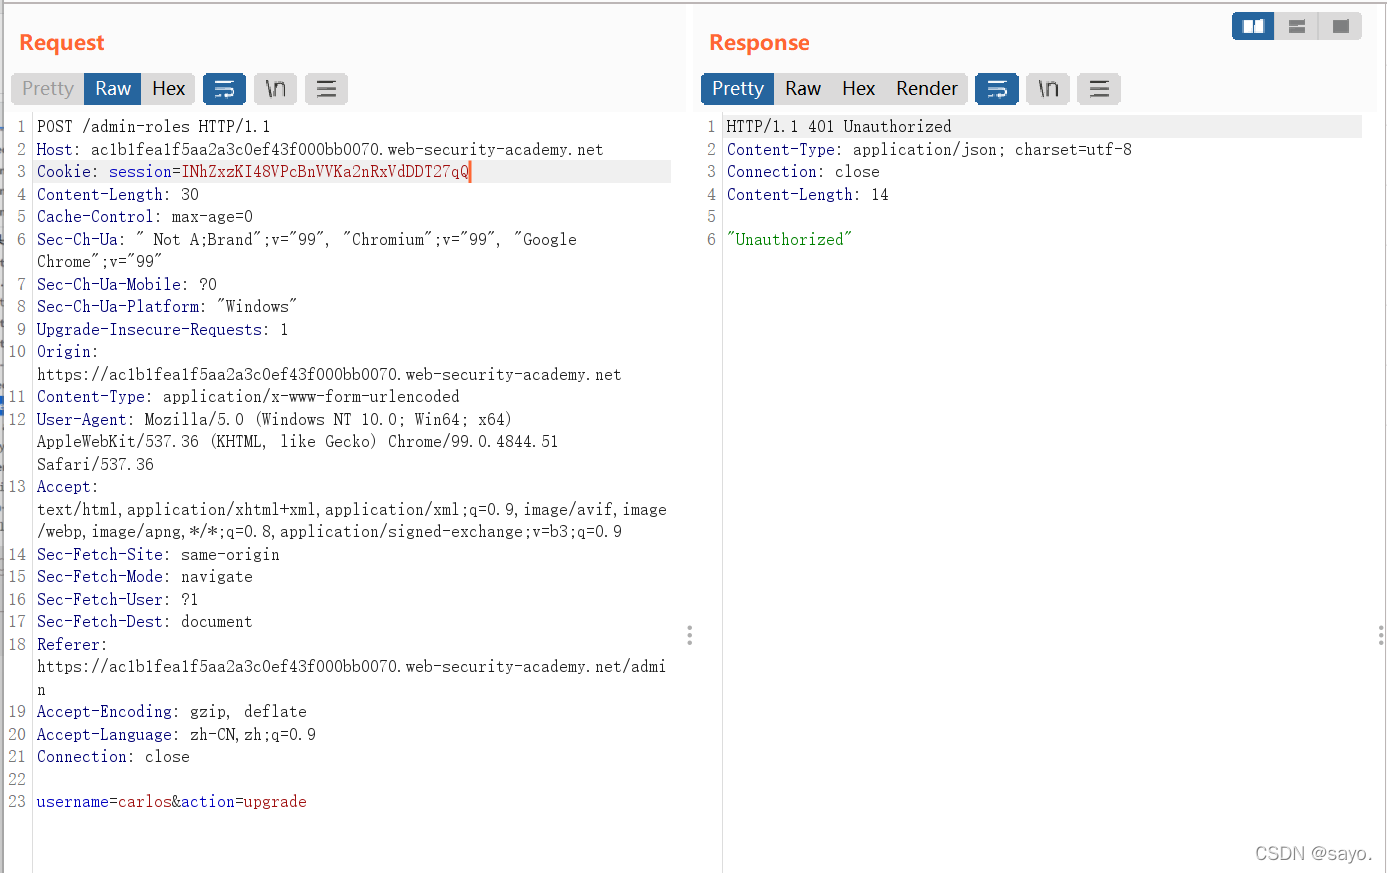
Task: Click the response 'Content-Length: 14' header
Action: tap(808, 195)
